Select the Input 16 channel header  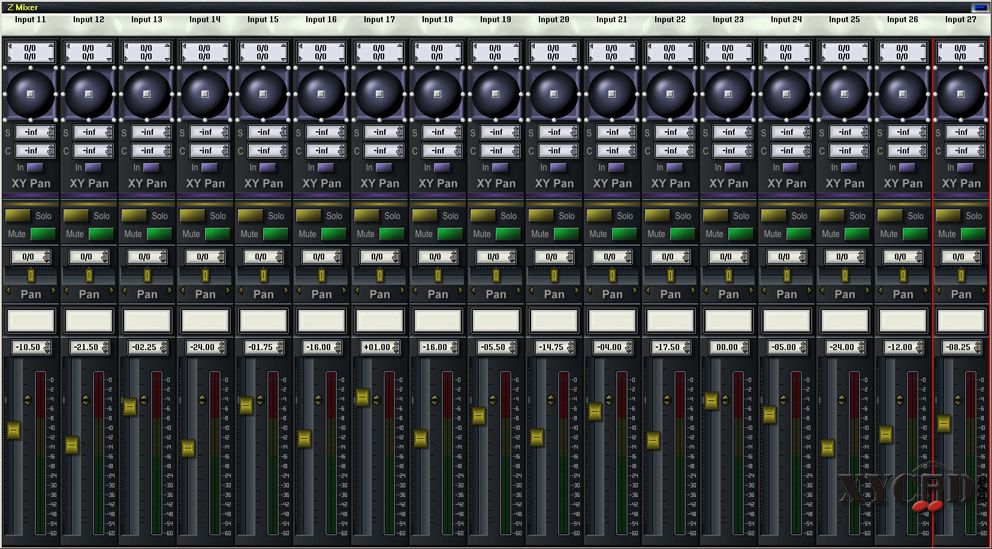tap(321, 20)
